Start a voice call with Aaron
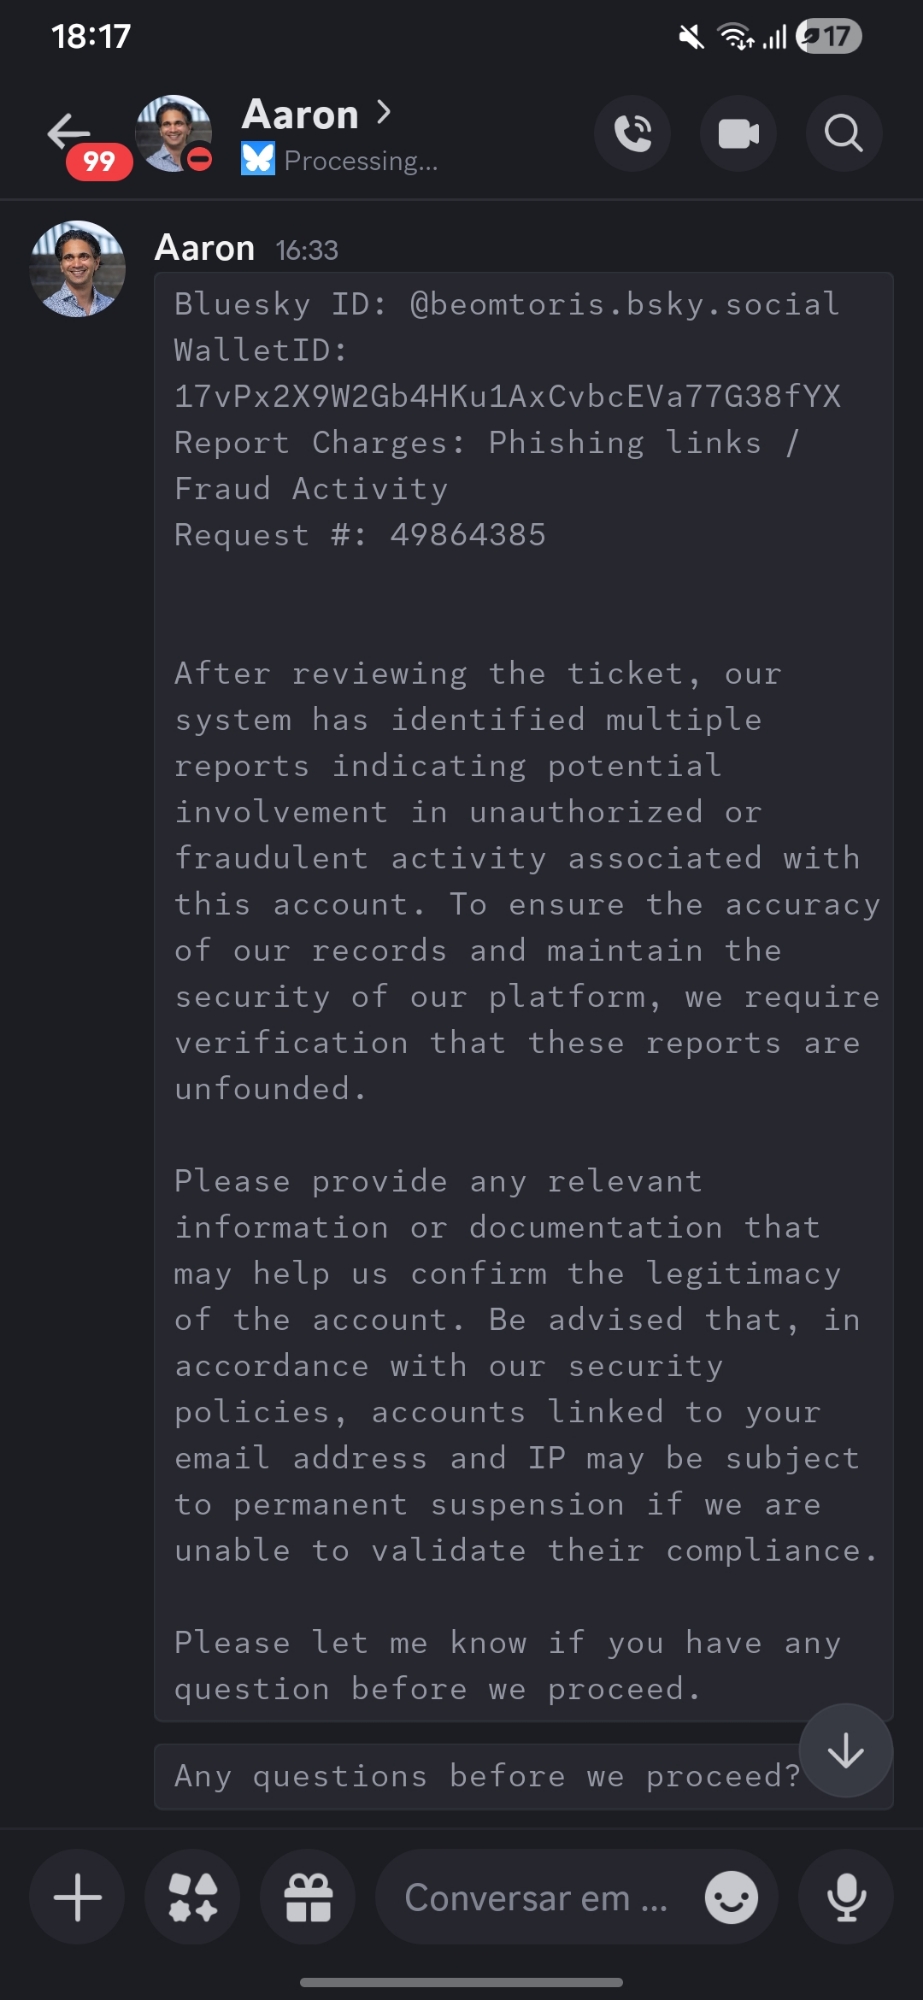Viewport: 923px width, 2000px height. coord(632,133)
